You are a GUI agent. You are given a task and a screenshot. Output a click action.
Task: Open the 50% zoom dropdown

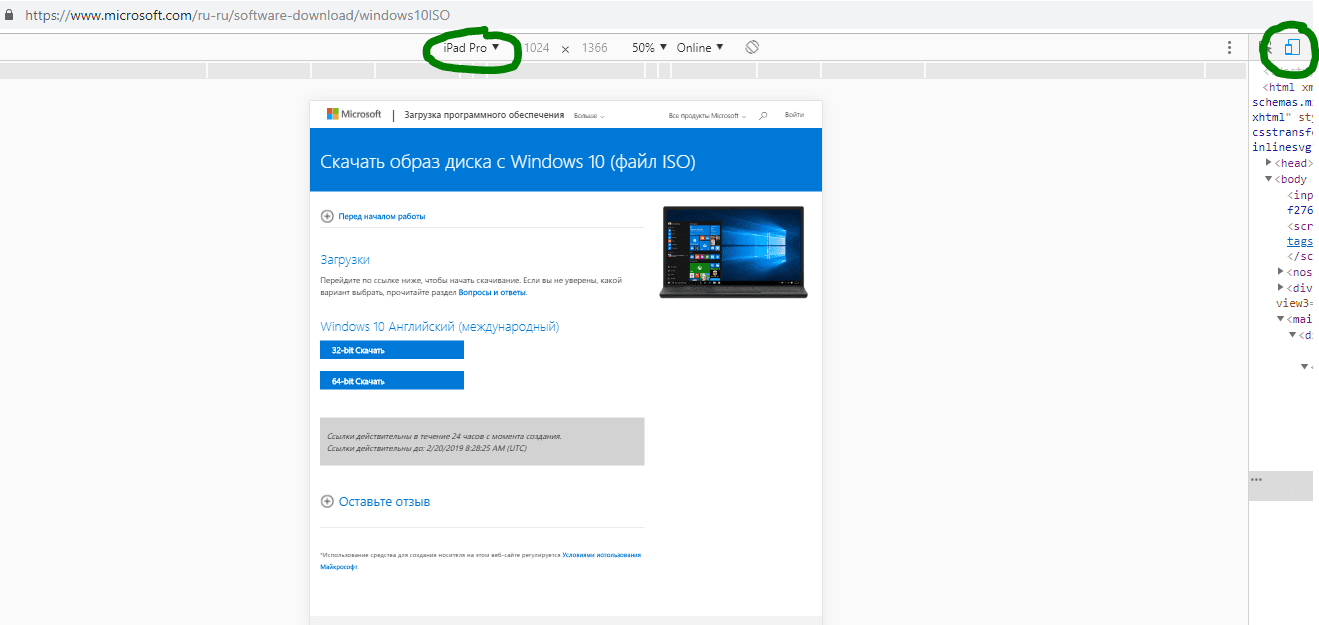coord(650,47)
